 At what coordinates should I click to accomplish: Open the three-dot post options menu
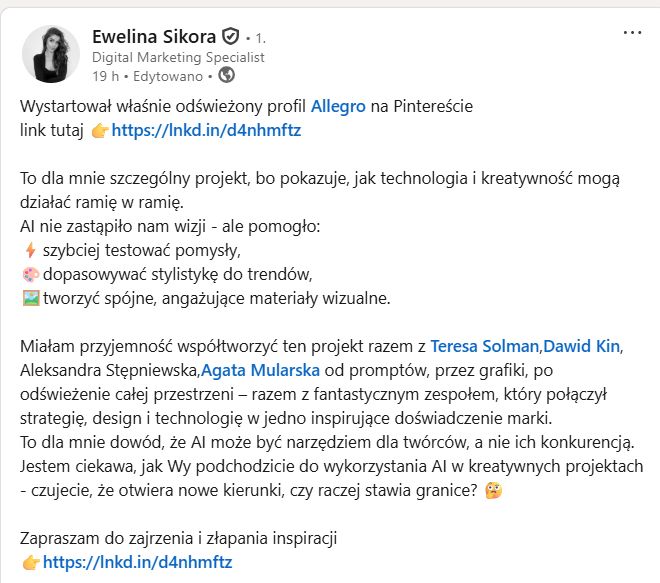point(632,33)
